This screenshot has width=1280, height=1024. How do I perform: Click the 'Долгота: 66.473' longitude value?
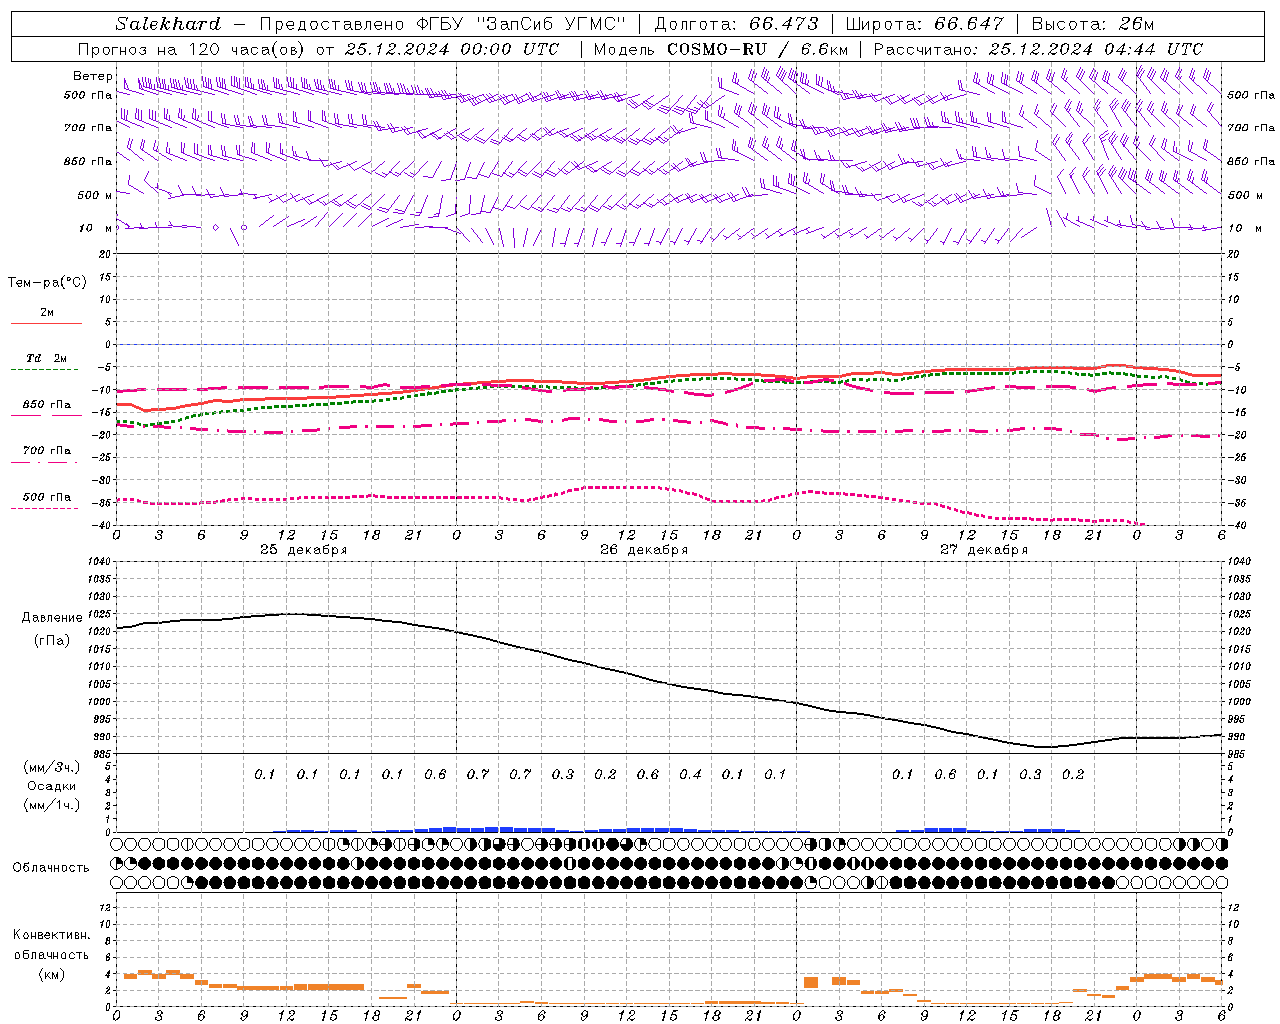(x=736, y=24)
